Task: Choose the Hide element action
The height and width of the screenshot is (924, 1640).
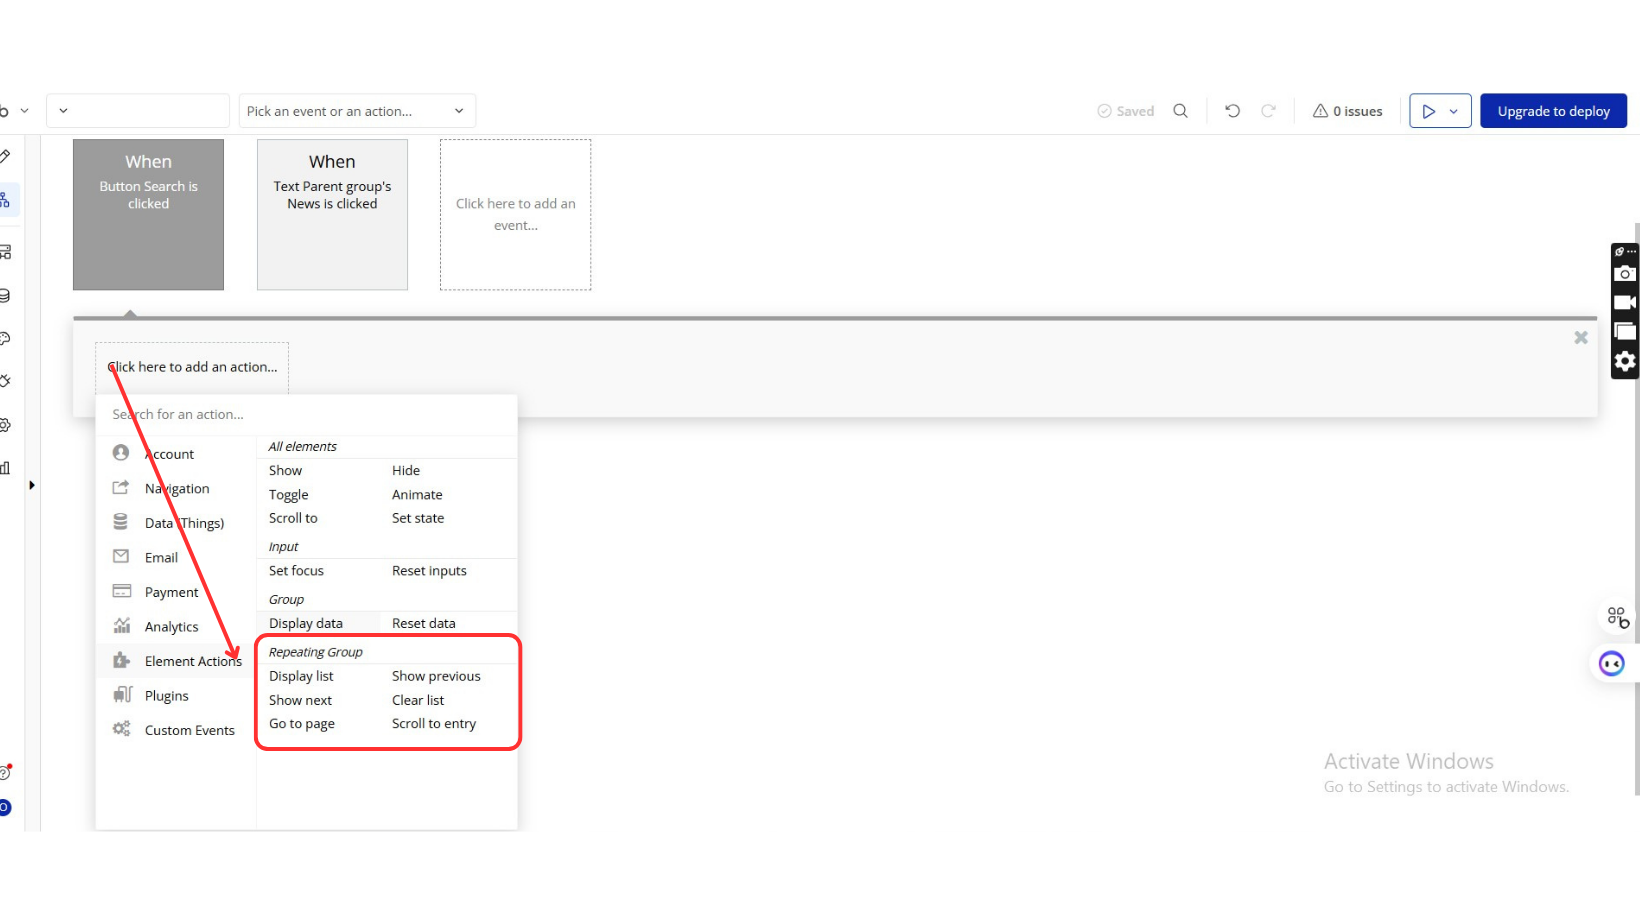Action: point(406,470)
